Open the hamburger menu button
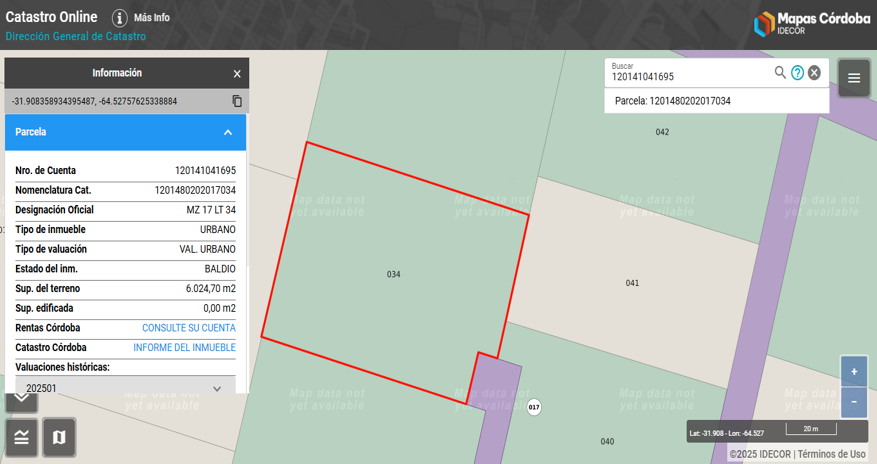 click(x=853, y=78)
